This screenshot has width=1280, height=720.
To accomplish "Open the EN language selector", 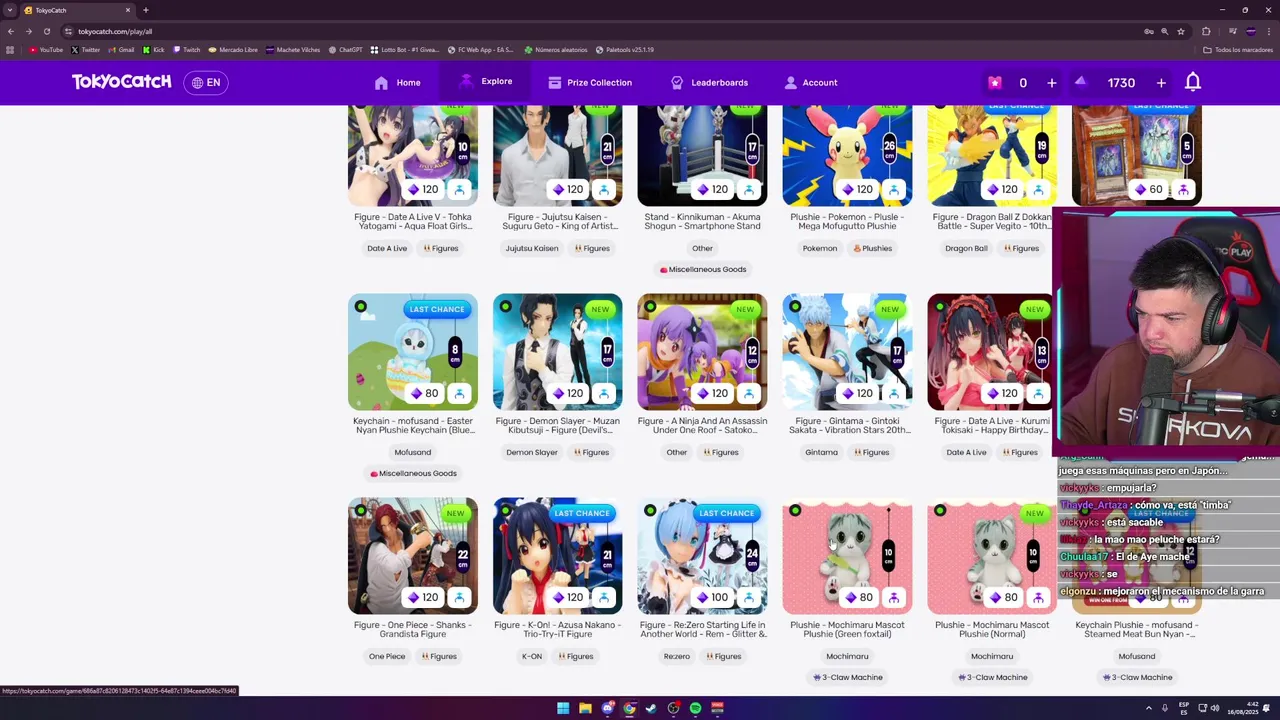I will (x=206, y=83).
